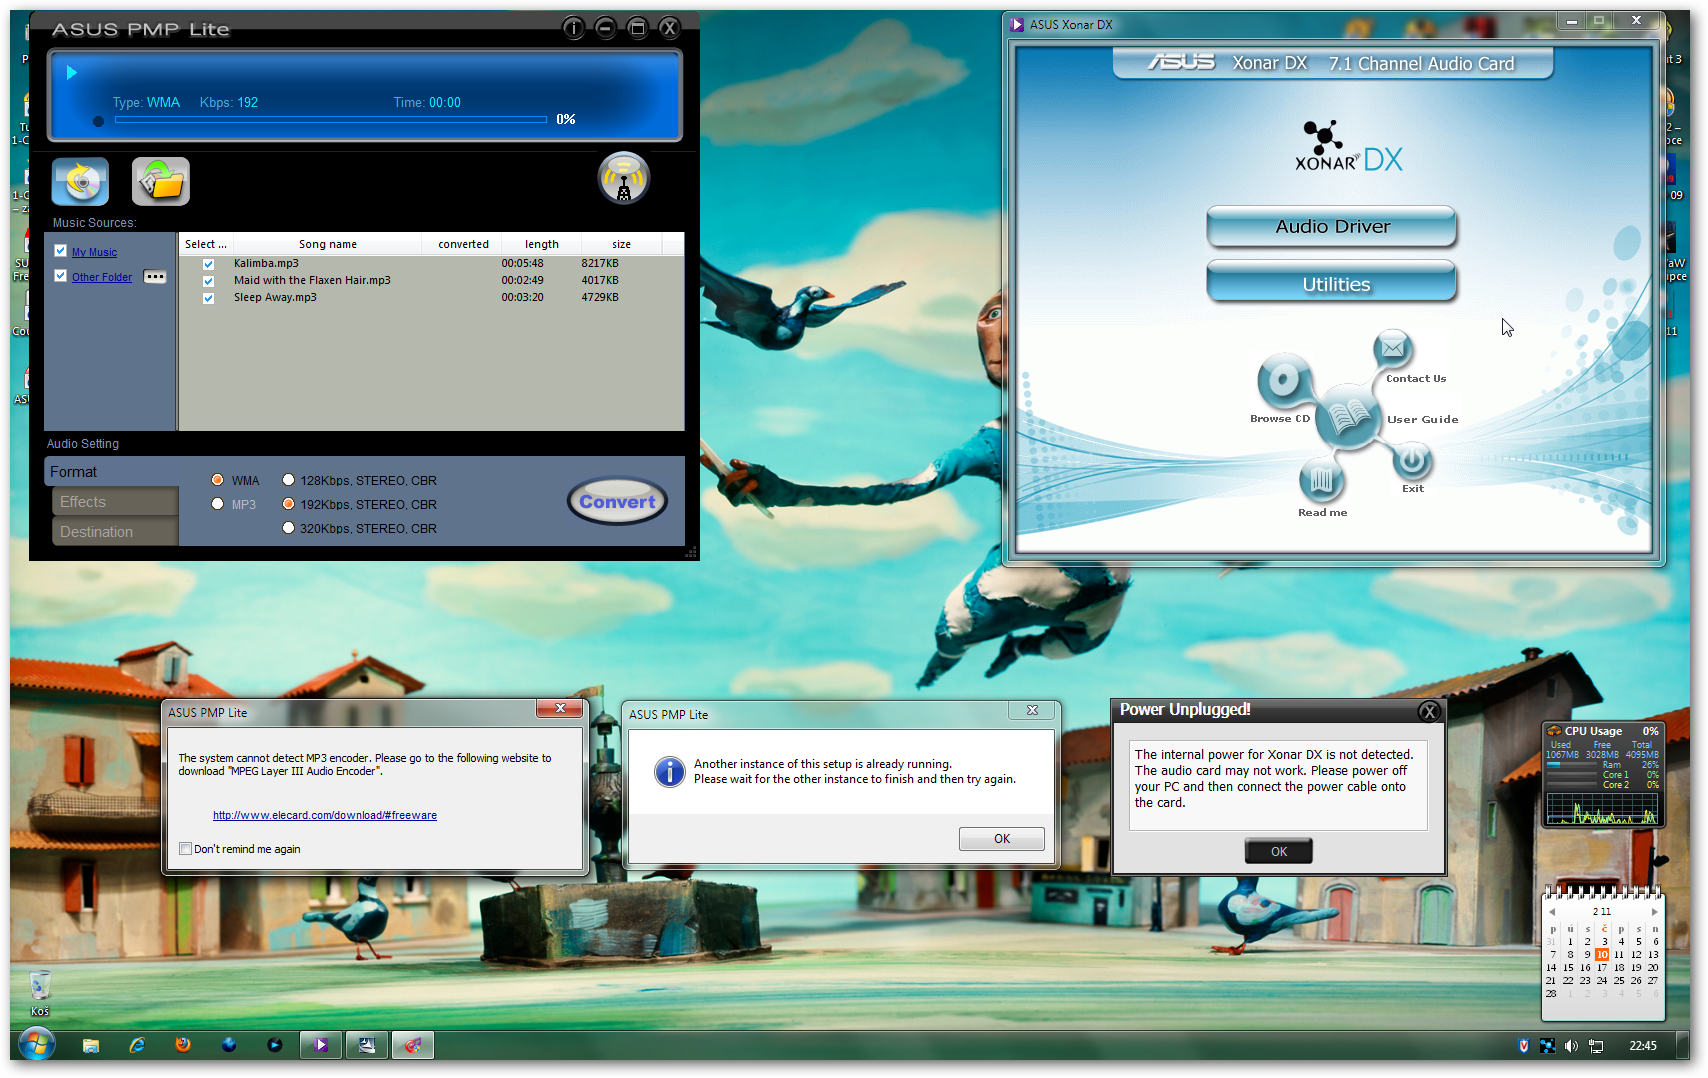
Task: Click the music folder import icon
Action: (x=161, y=182)
